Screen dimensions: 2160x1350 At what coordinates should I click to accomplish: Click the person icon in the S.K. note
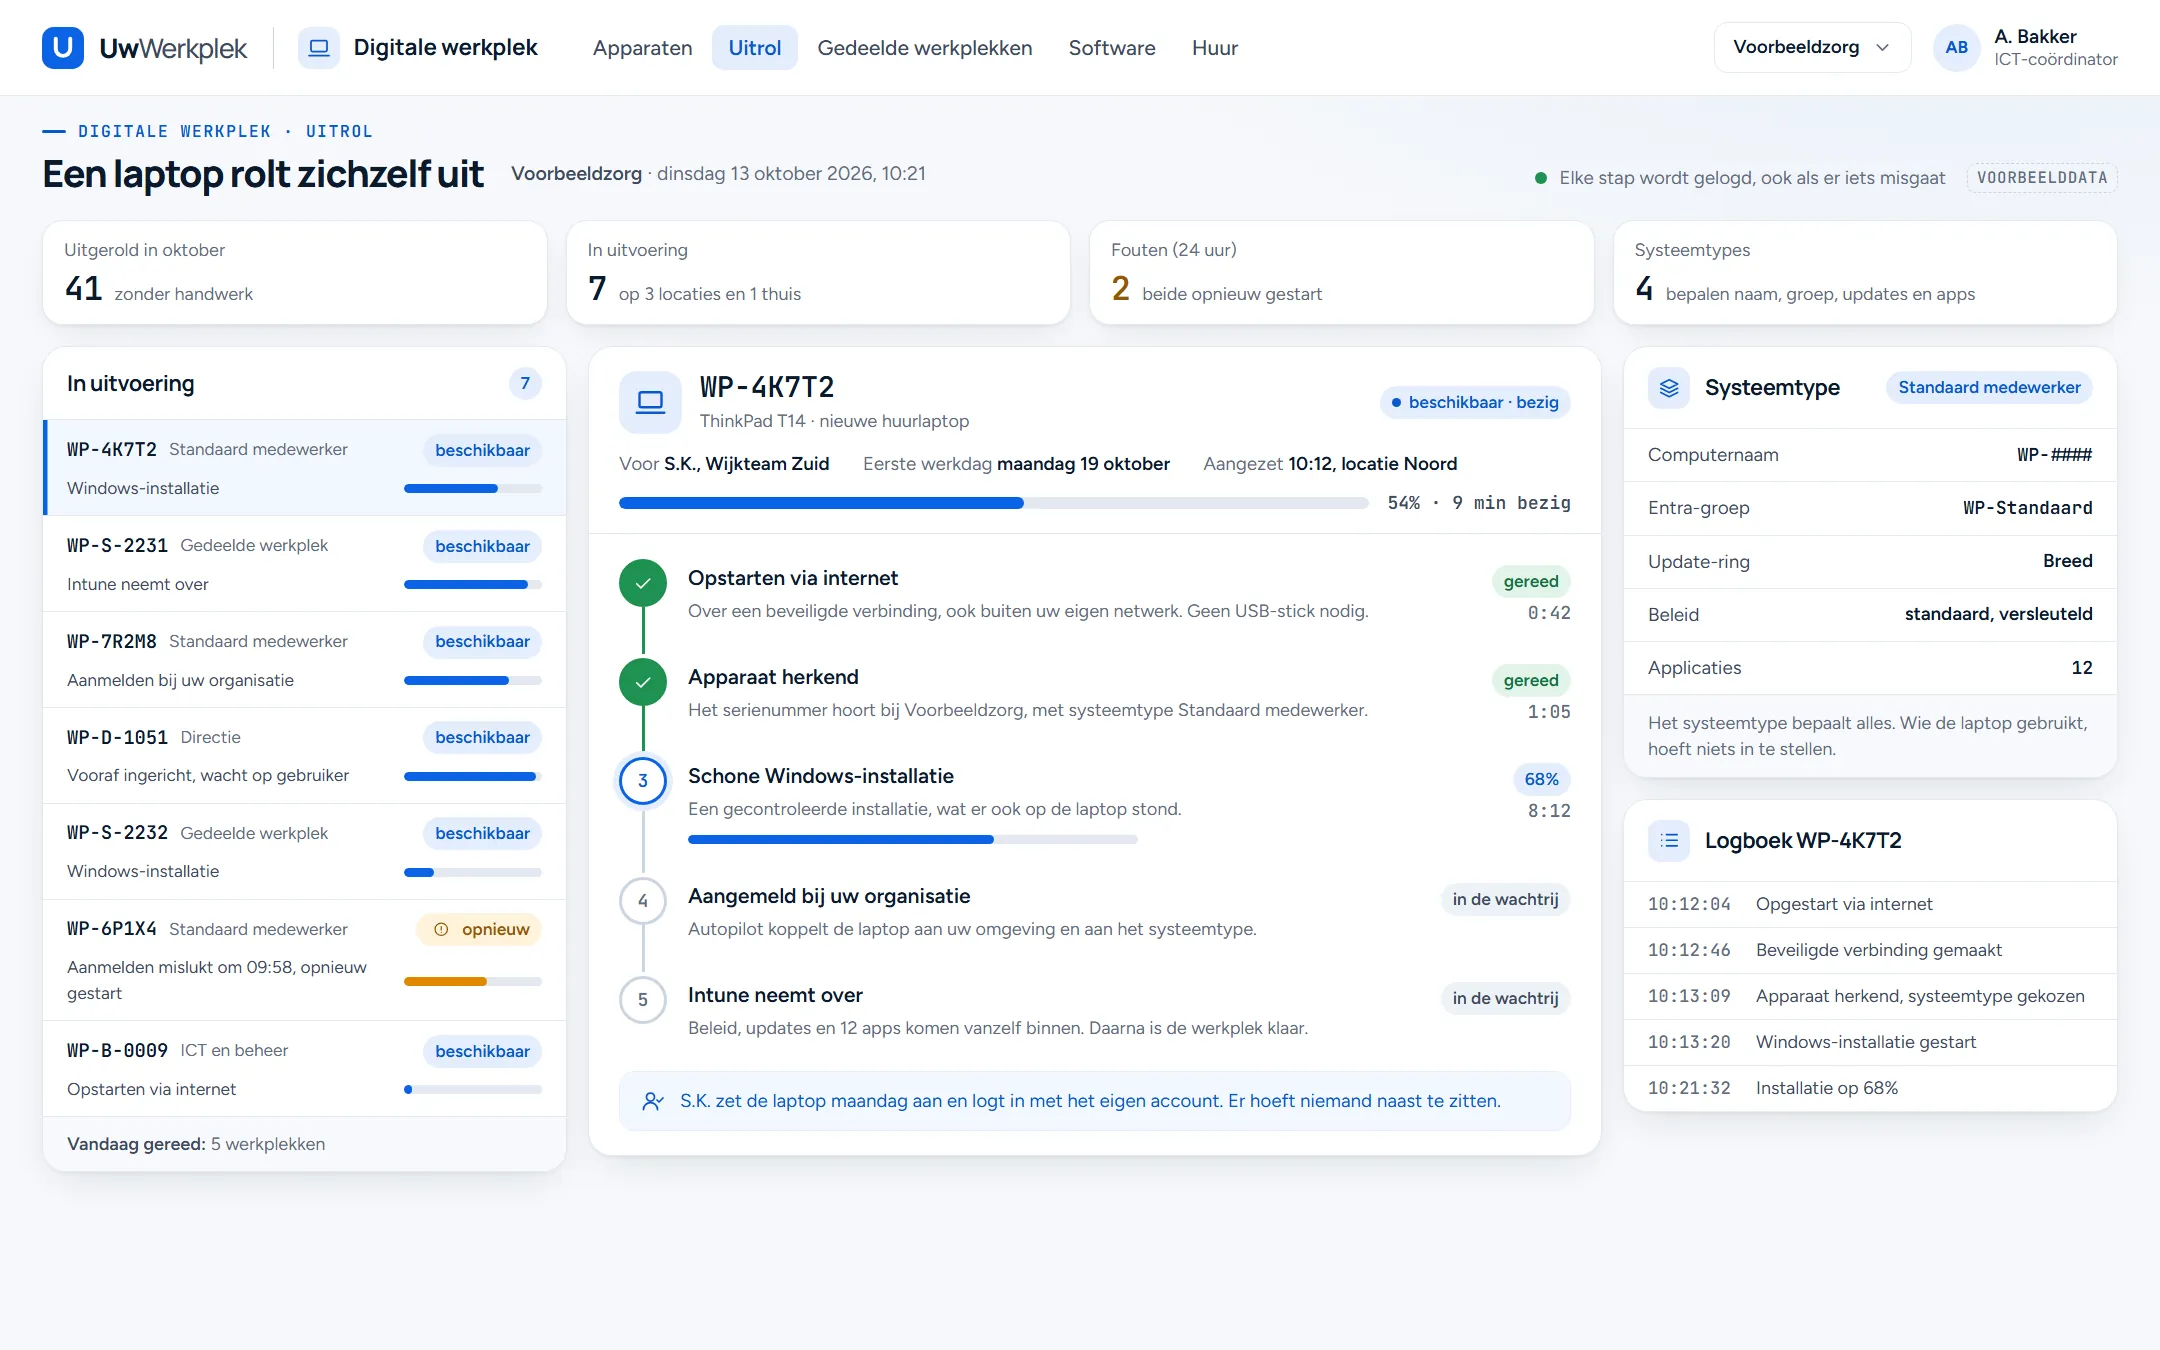point(653,1101)
